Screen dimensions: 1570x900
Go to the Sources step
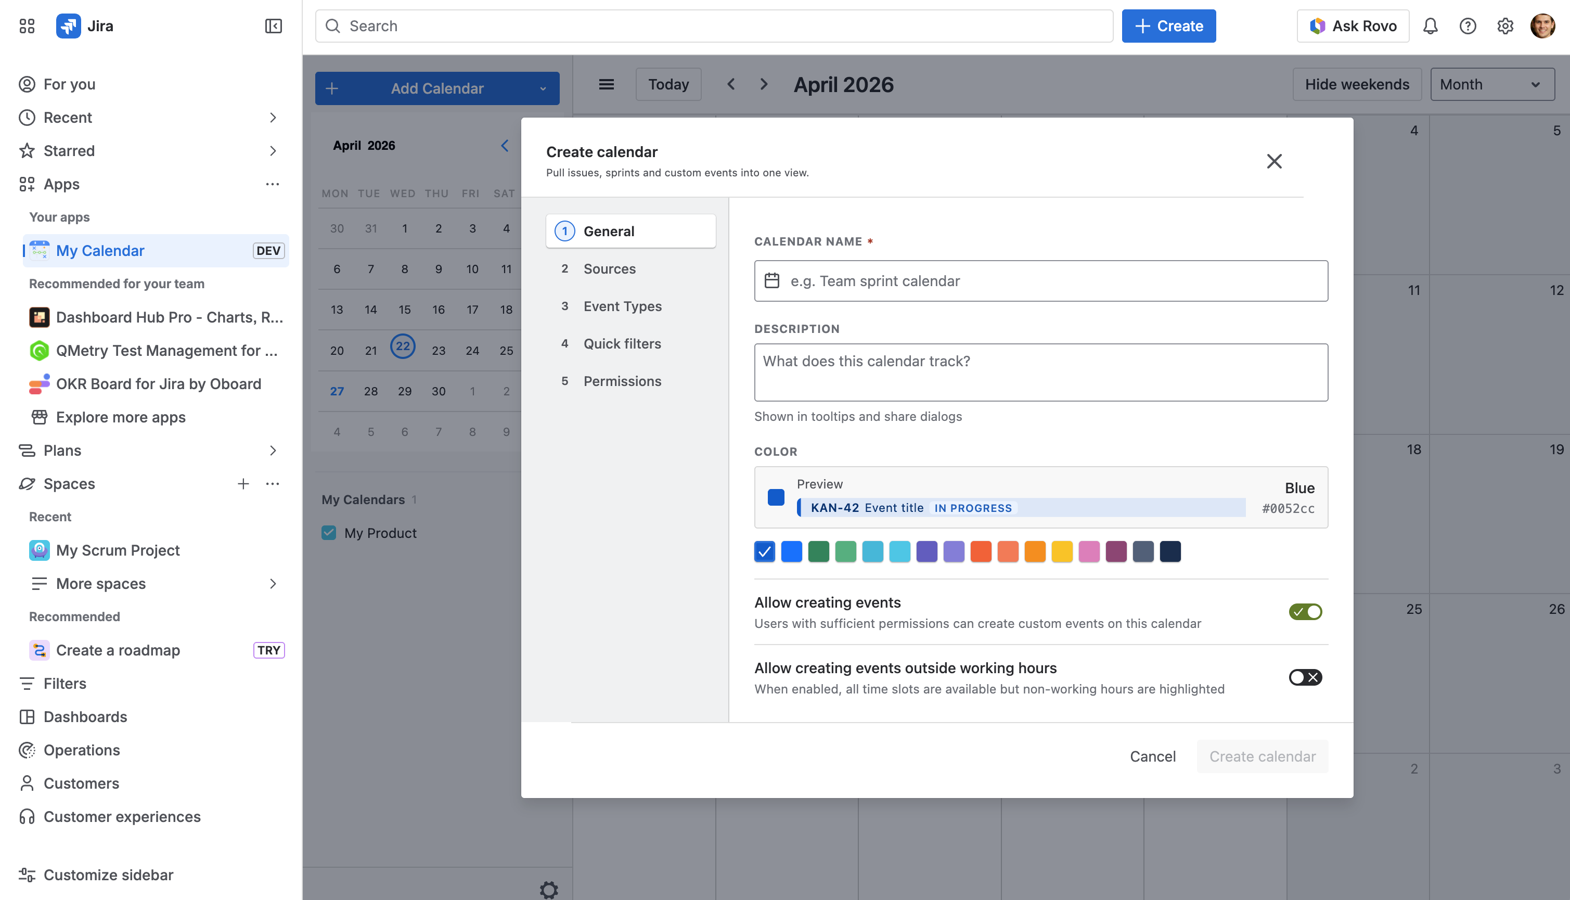pos(609,269)
